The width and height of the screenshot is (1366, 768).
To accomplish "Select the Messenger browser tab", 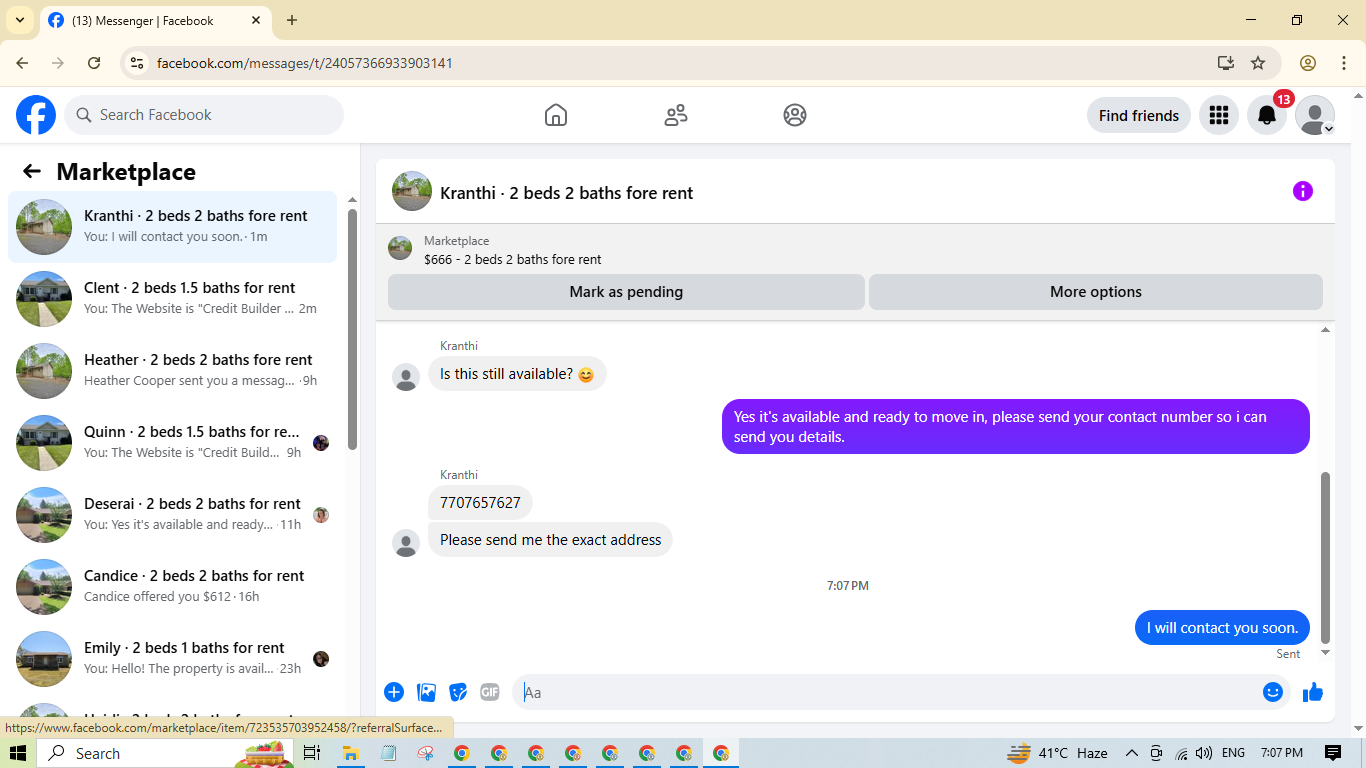I will click(x=155, y=20).
